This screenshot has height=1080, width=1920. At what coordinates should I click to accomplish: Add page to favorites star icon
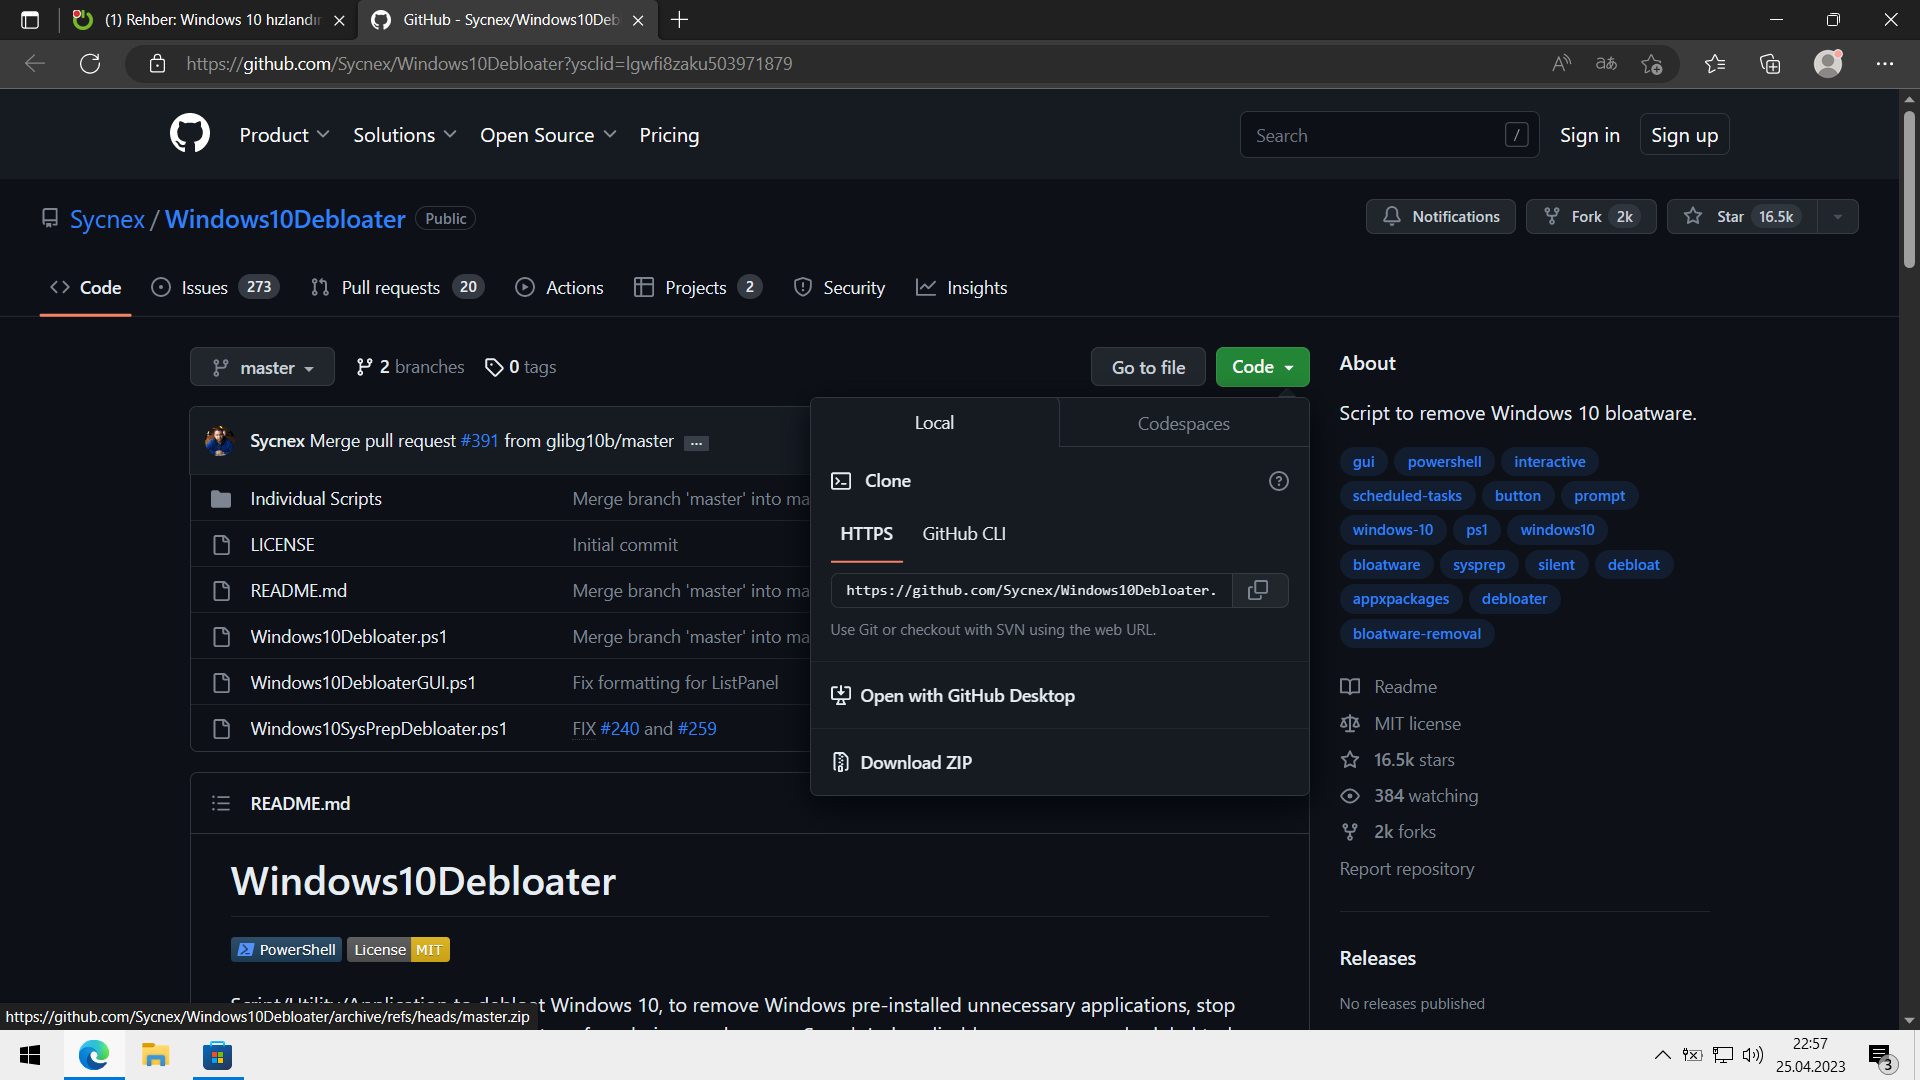(x=1651, y=64)
